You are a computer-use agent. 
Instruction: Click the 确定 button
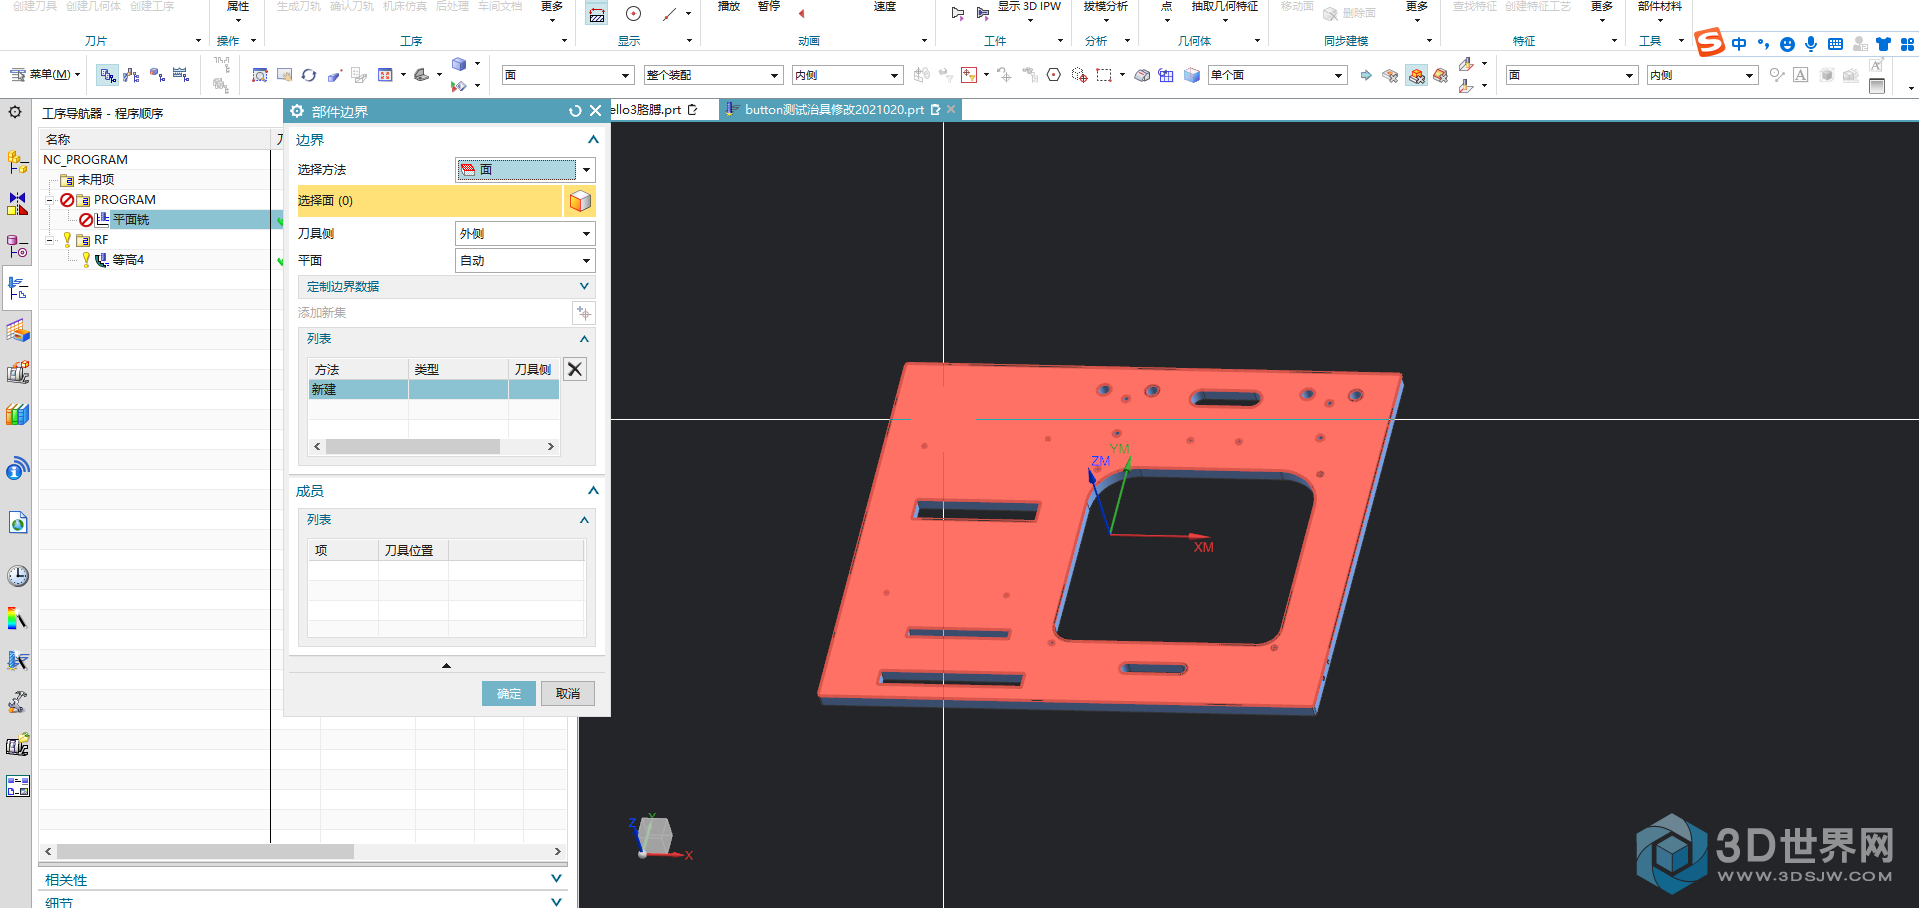pos(509,694)
